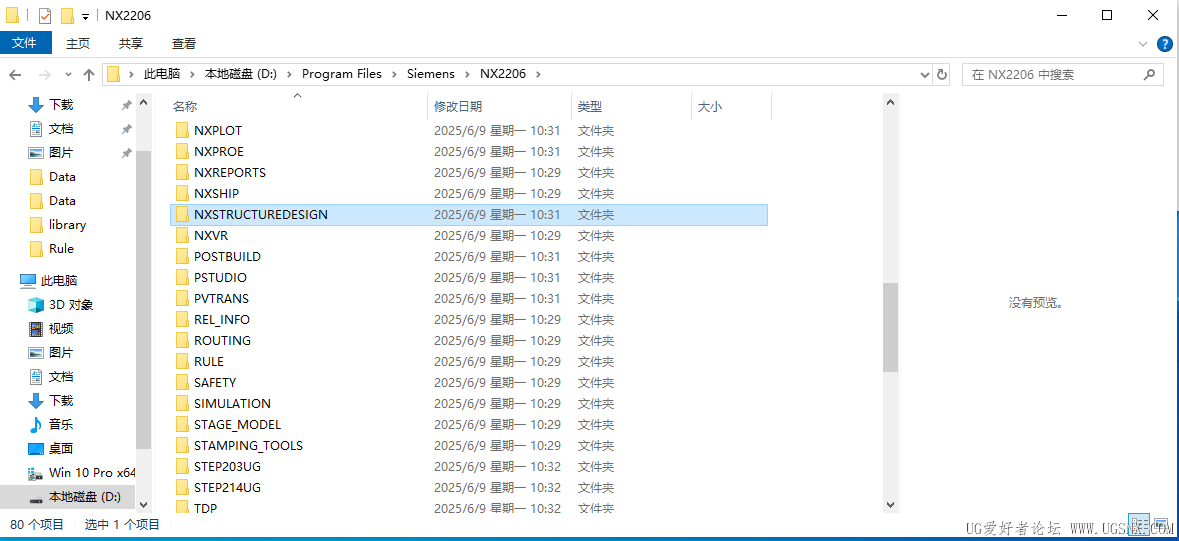This screenshot has width=1179, height=541.
Task: Select the SAFETY folder name
Action: (215, 383)
